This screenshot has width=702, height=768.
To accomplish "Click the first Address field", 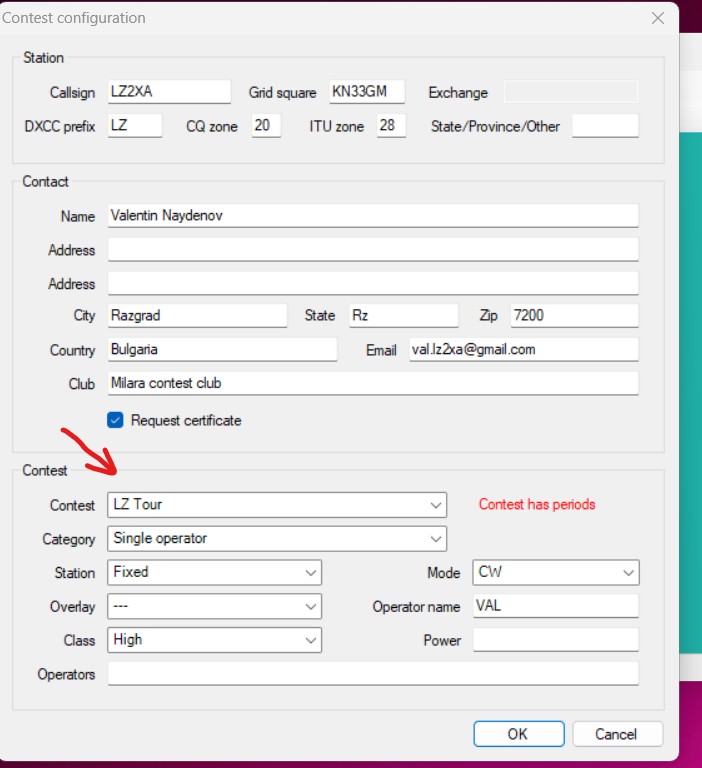I will pyautogui.click(x=373, y=249).
